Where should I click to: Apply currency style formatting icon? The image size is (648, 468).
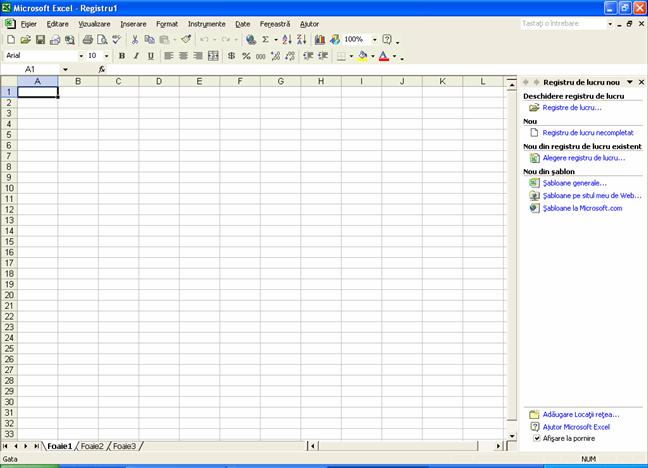point(232,56)
